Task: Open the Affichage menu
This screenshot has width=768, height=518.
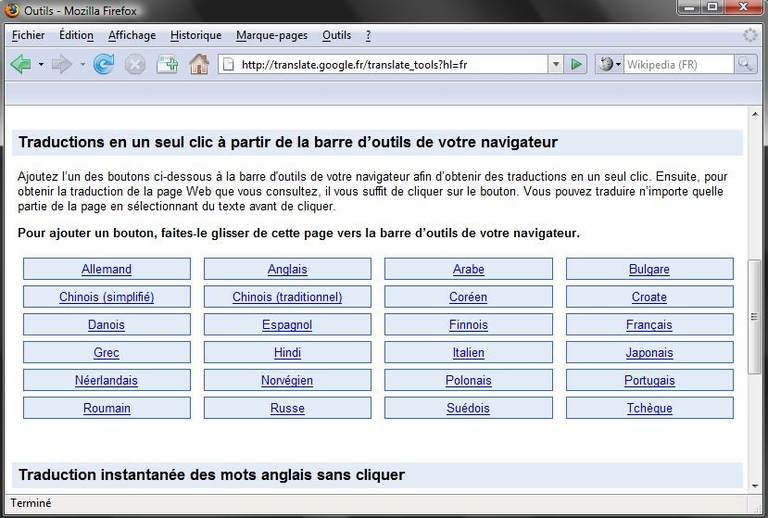Action: coord(132,35)
